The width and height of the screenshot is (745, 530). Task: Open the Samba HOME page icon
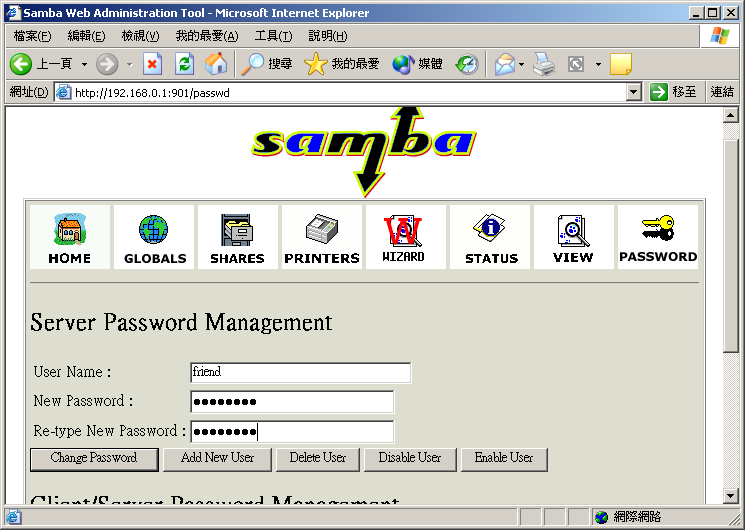click(x=69, y=238)
